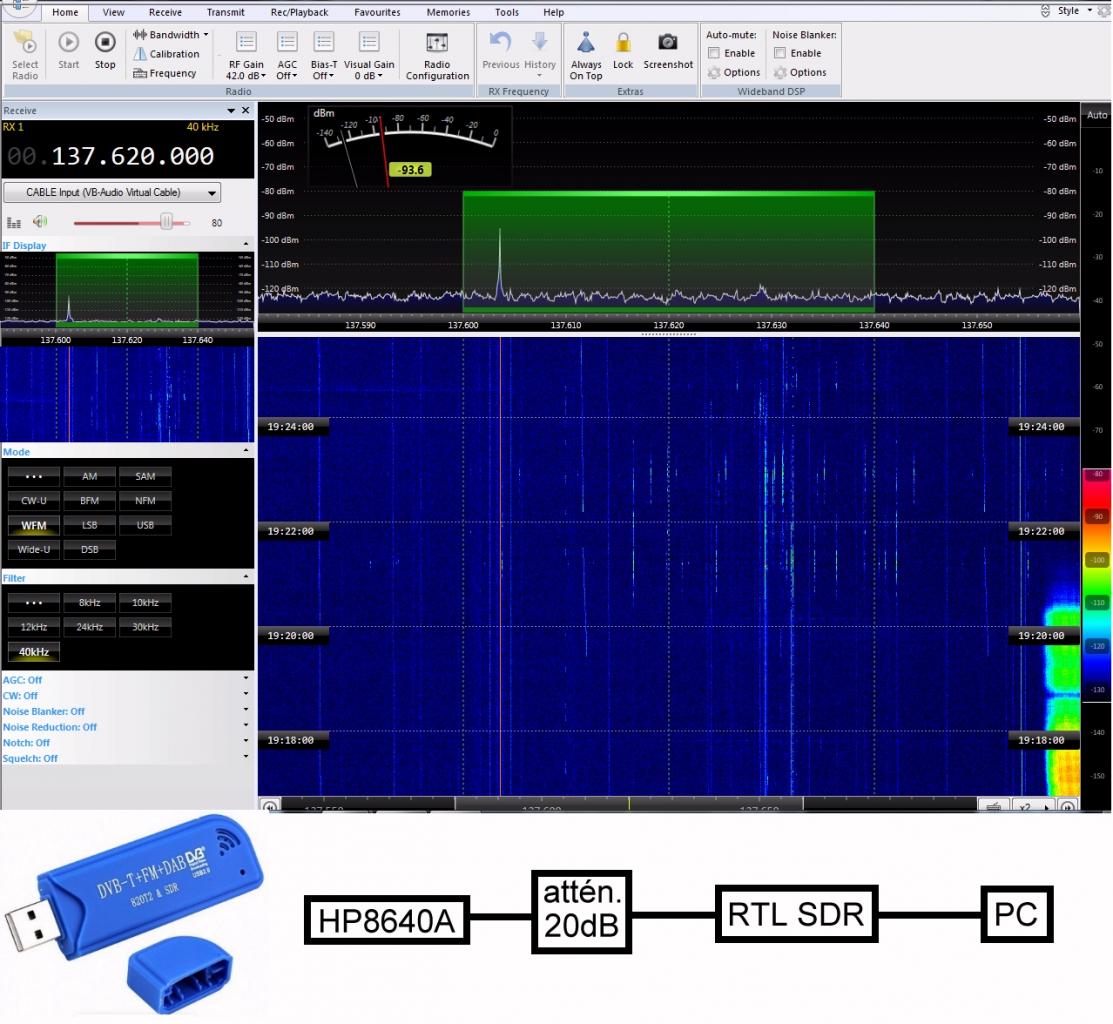This screenshot has width=1113, height=1024.
Task: Select CW-U mode
Action: (33, 500)
